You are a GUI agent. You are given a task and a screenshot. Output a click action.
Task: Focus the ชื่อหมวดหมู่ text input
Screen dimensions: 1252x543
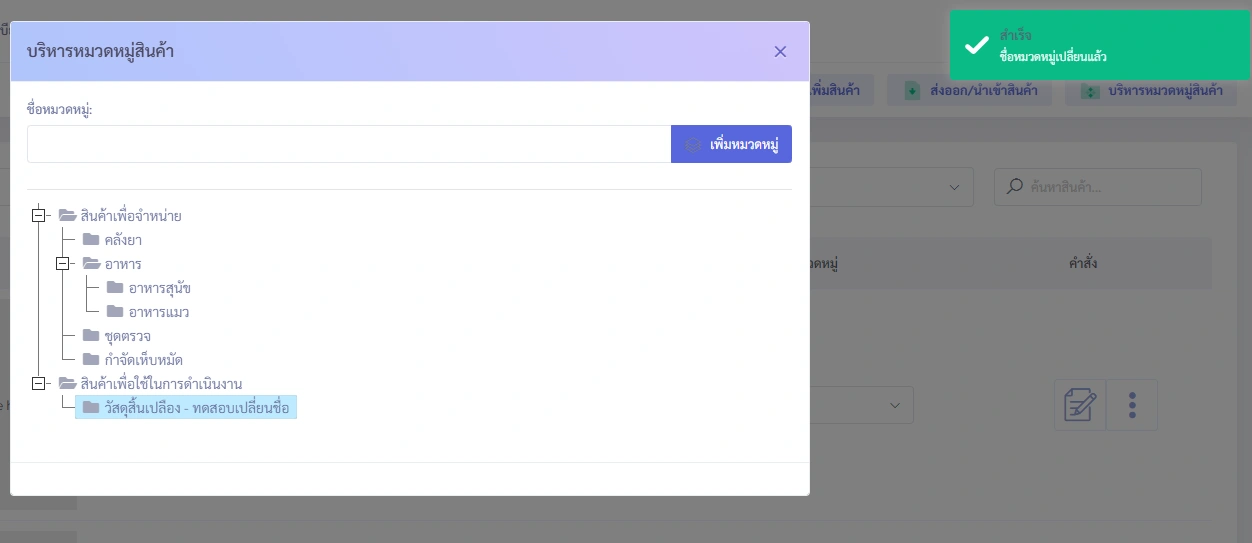pyautogui.click(x=348, y=144)
